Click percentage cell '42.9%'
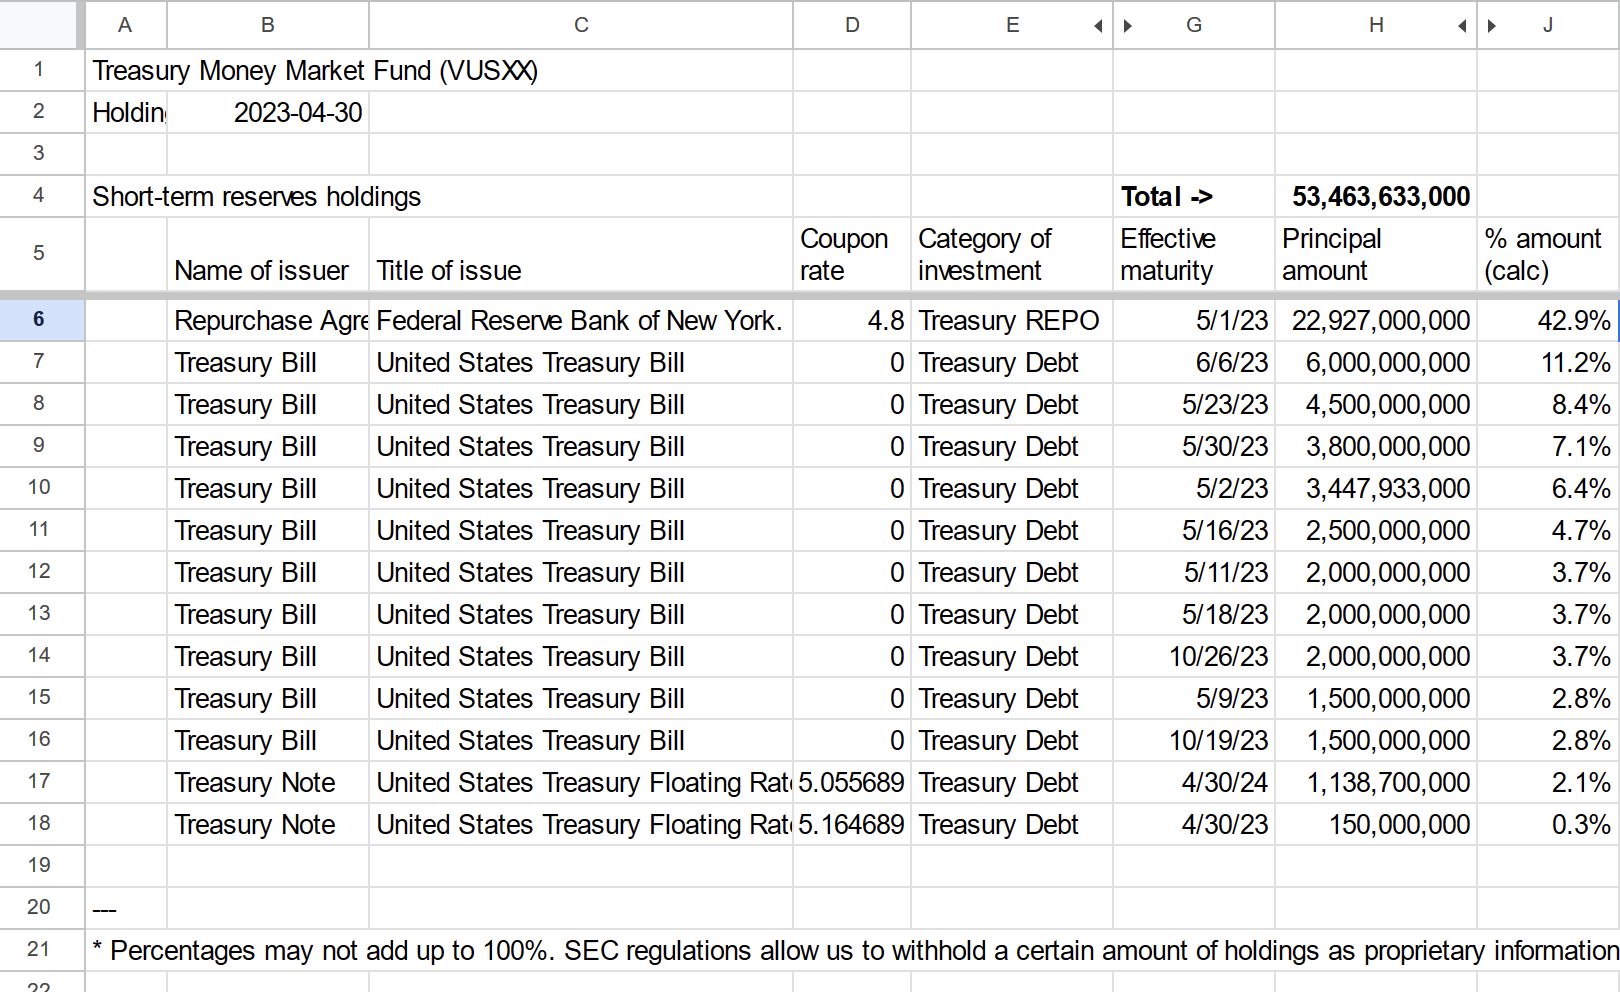1620x992 pixels. 1548,321
